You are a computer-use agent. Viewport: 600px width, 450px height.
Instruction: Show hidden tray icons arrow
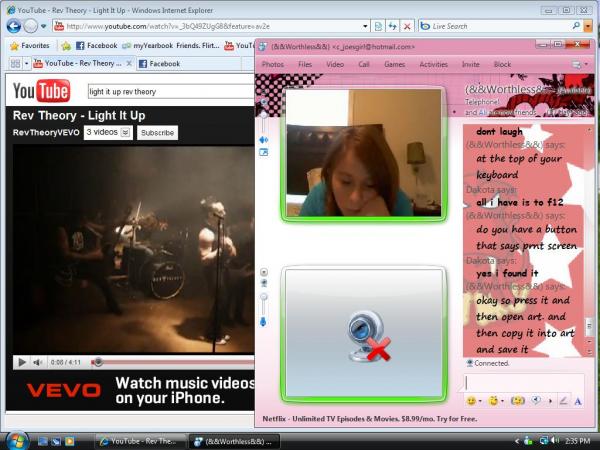tap(517, 441)
